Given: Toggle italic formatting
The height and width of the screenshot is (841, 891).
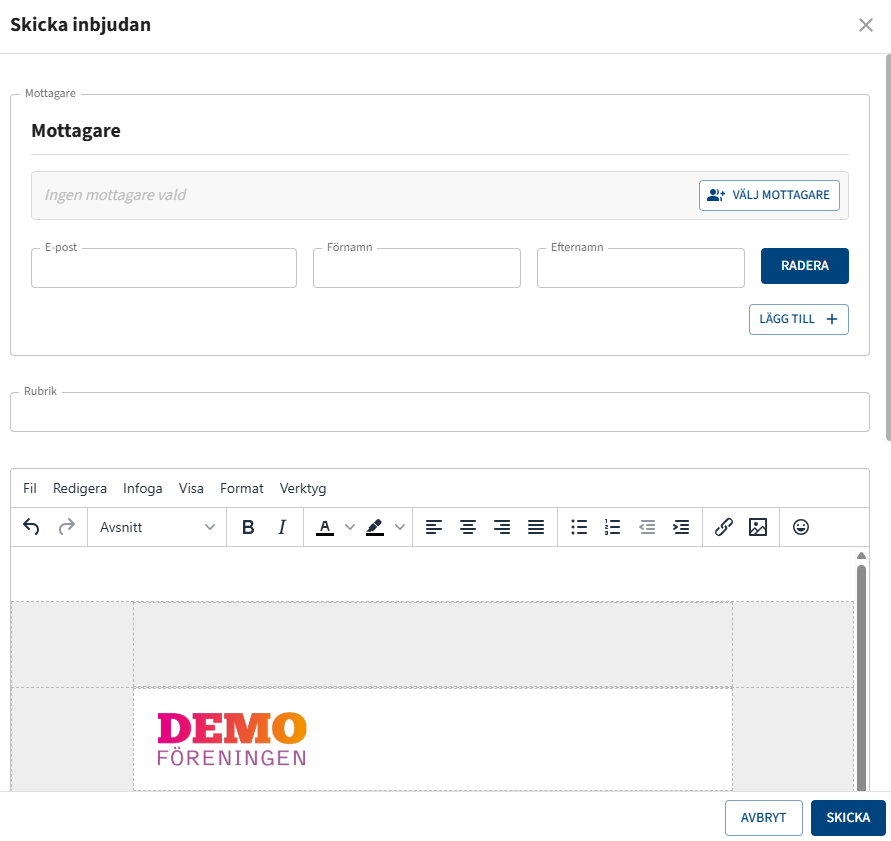Looking at the screenshot, I should pos(282,527).
